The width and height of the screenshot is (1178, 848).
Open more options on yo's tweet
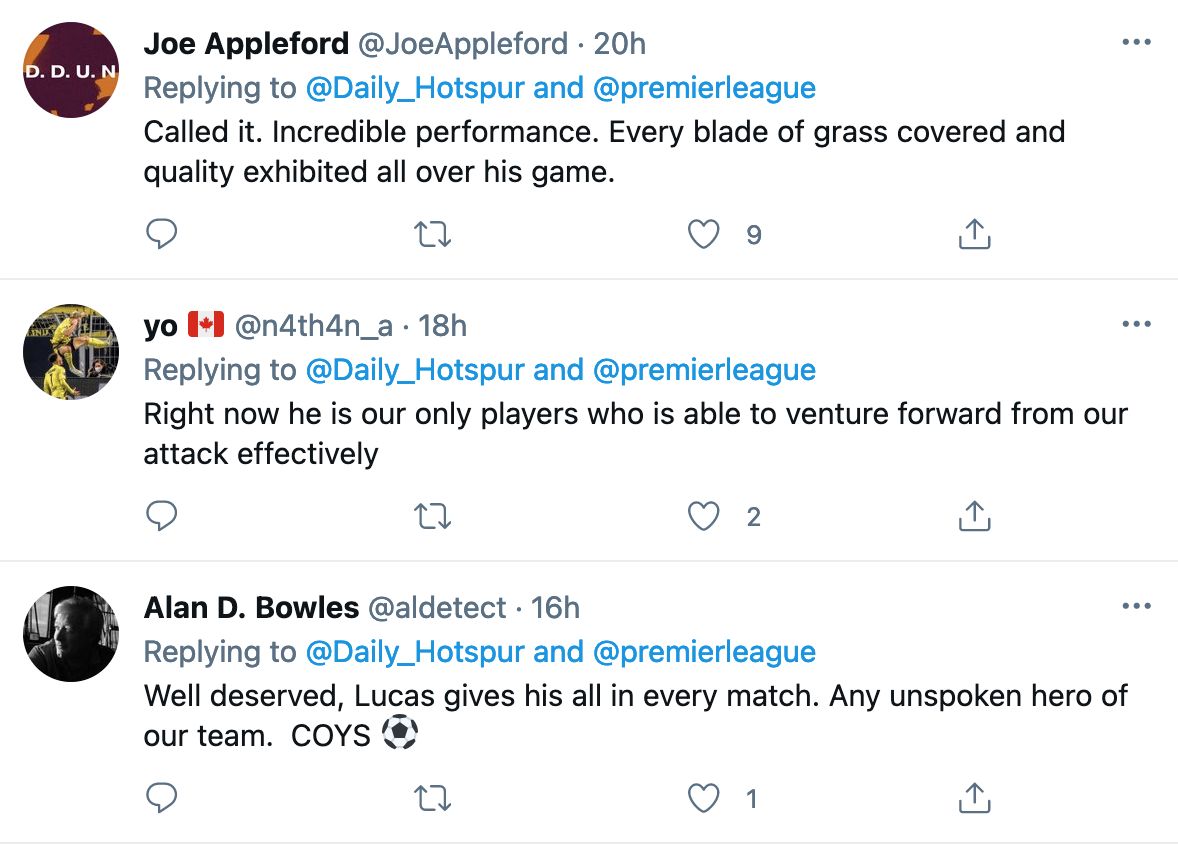[1137, 325]
